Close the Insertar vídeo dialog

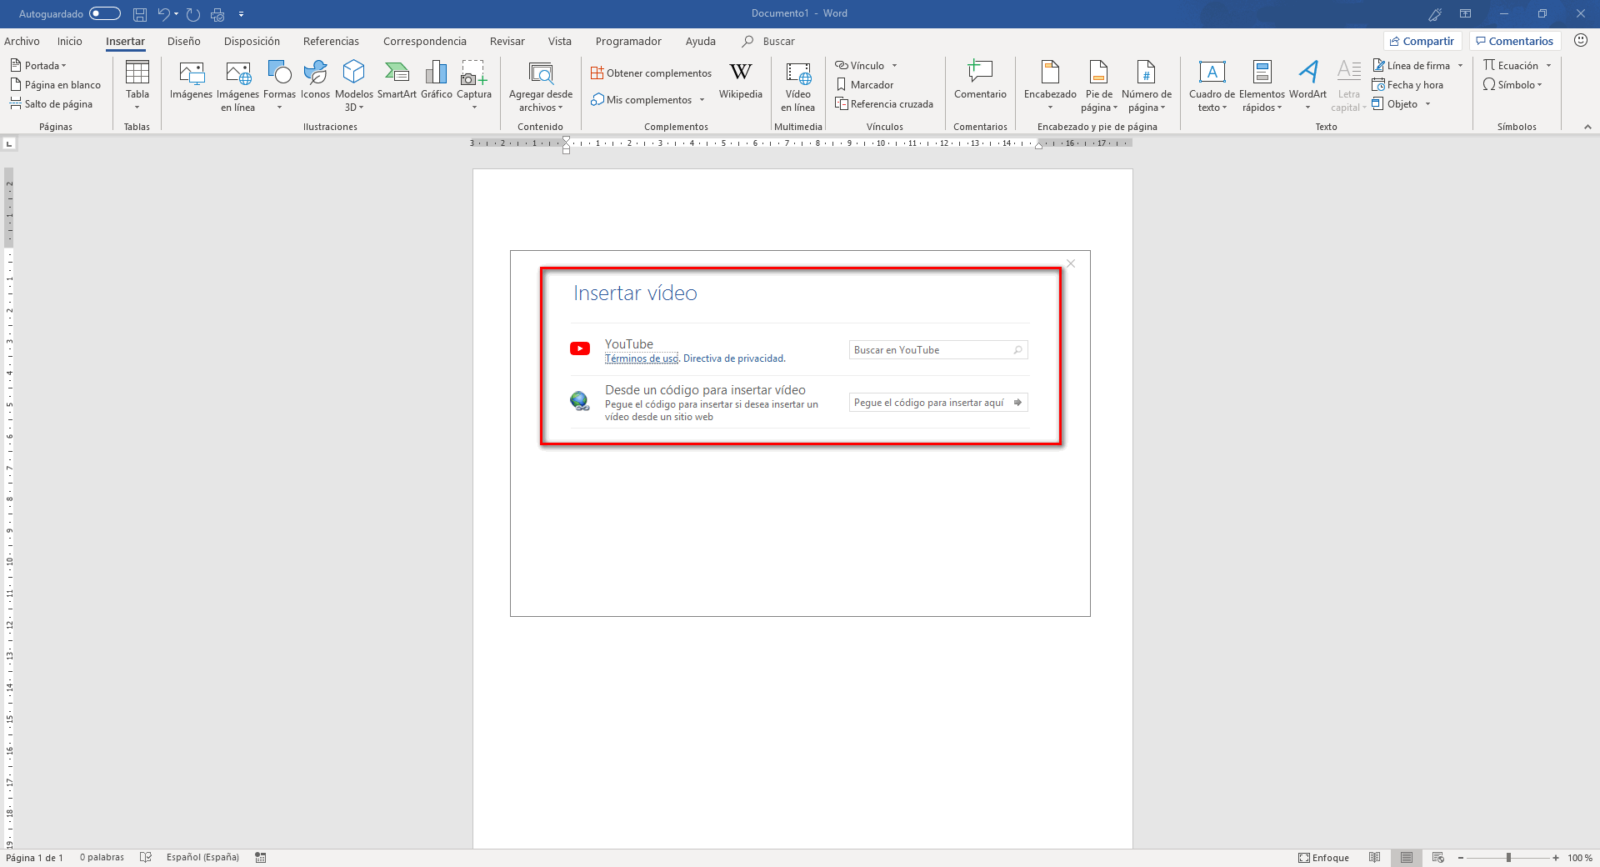click(x=1071, y=264)
